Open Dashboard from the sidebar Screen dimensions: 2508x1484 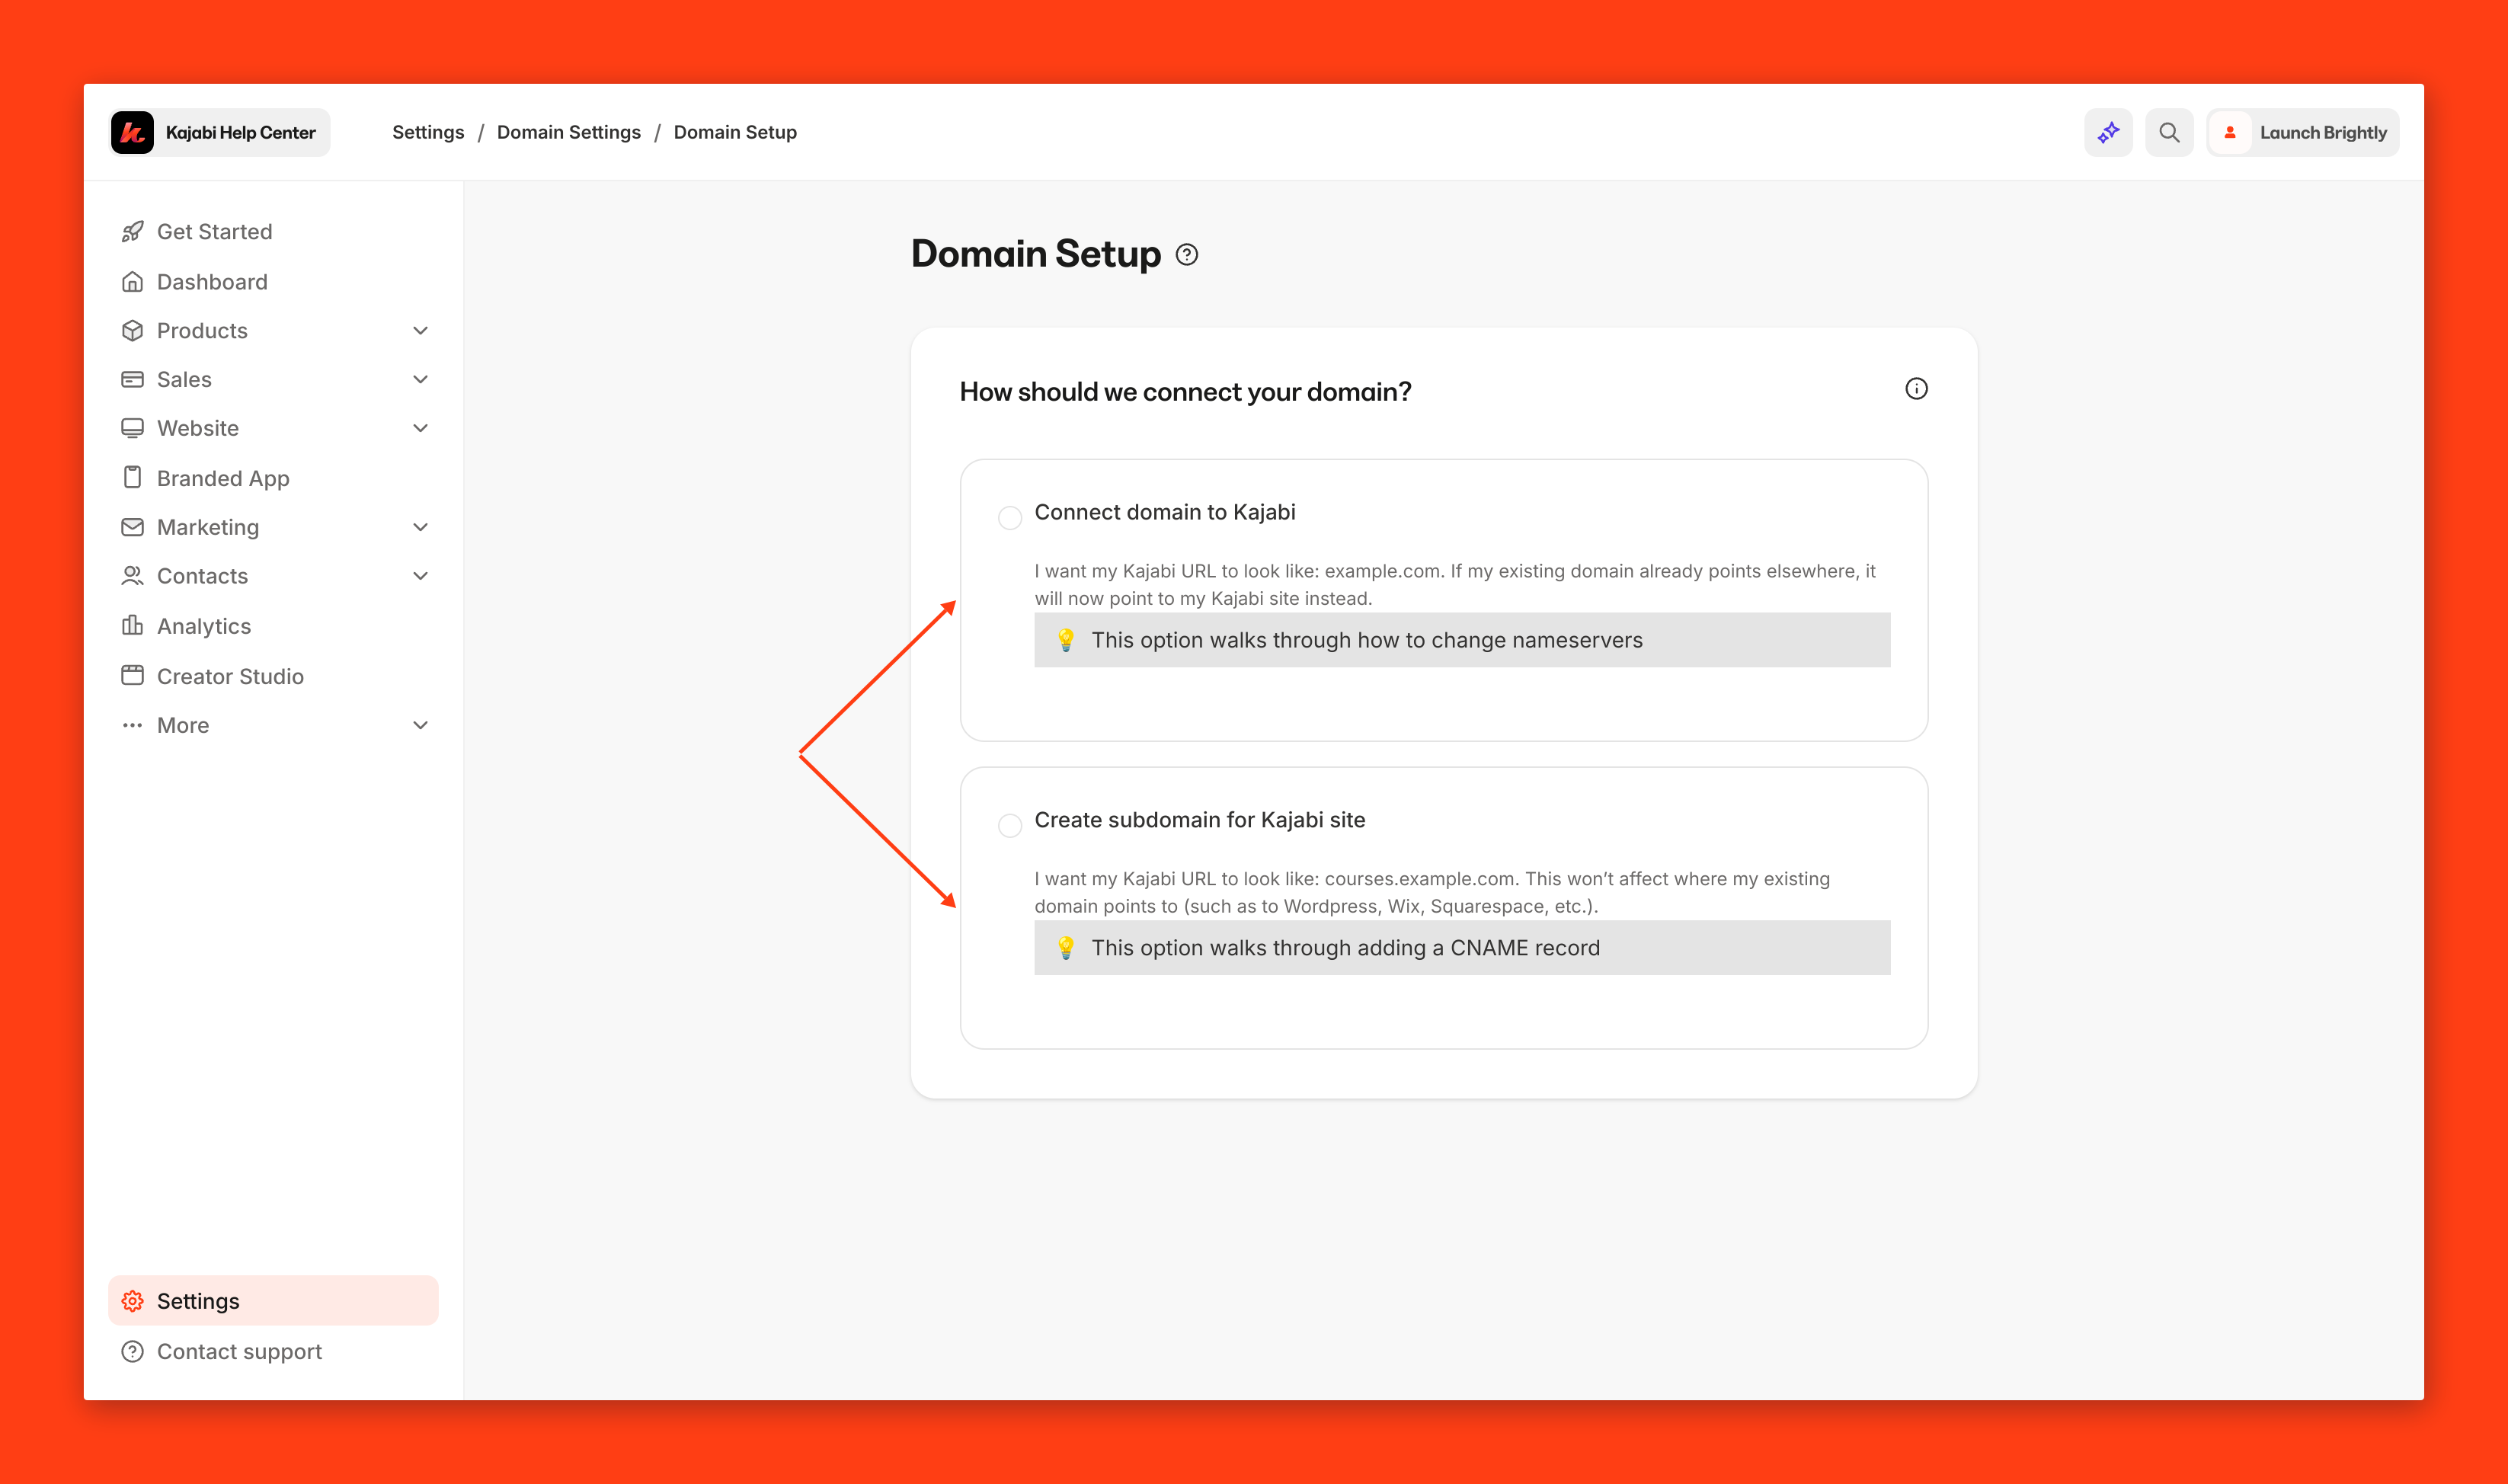click(x=212, y=282)
